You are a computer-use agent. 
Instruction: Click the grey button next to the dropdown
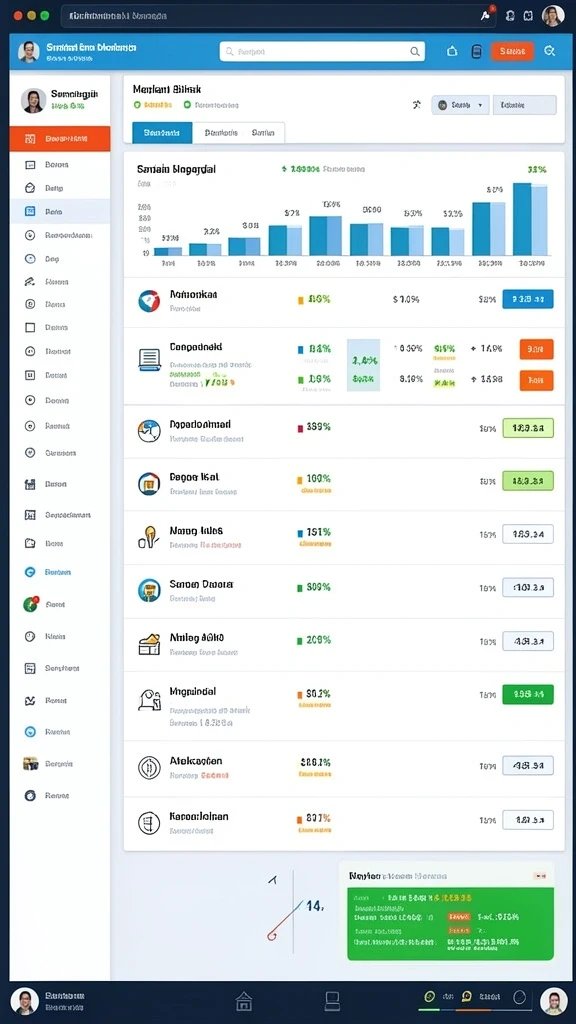pos(524,104)
